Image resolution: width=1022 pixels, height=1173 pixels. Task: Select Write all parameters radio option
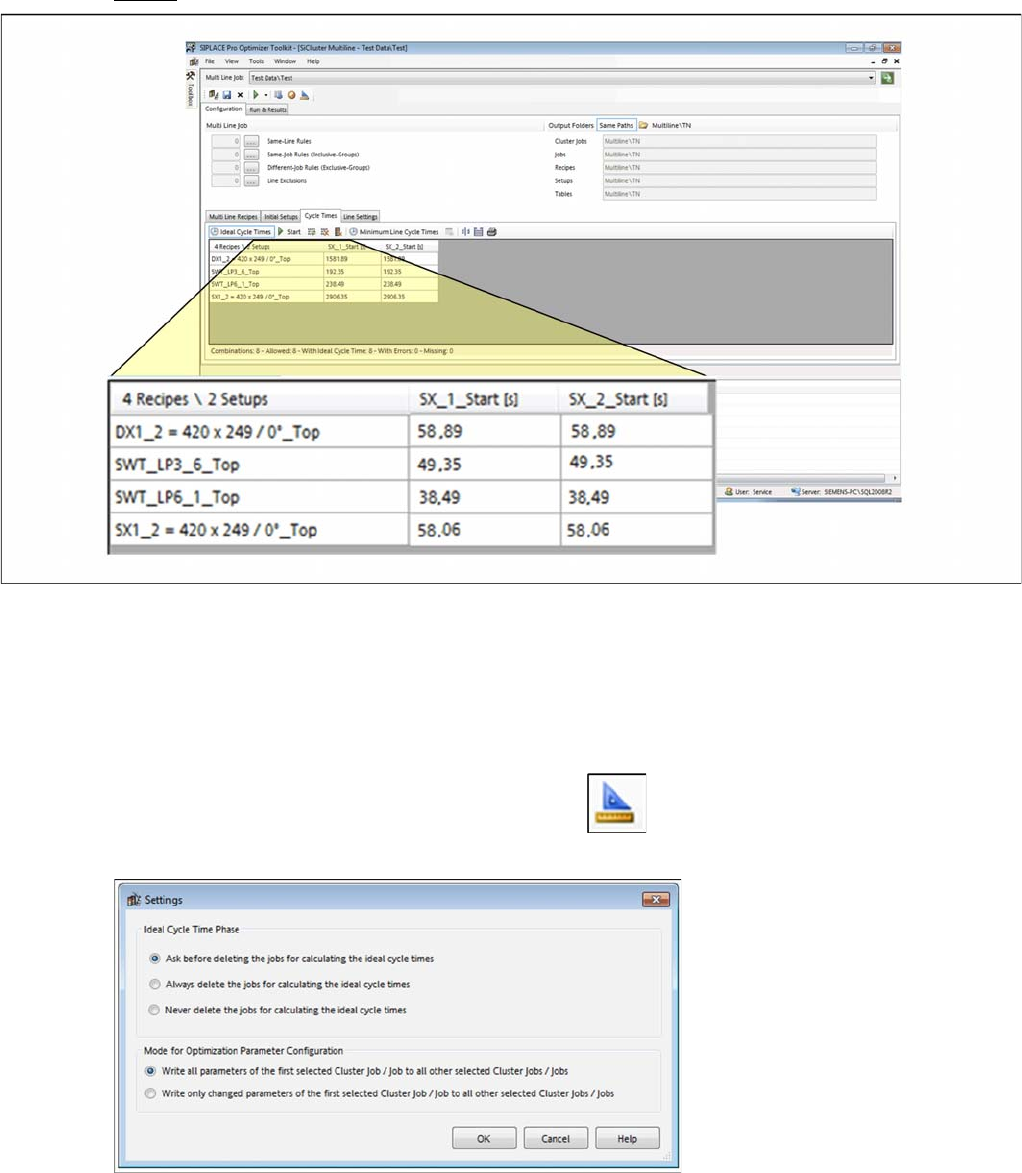click(x=150, y=1071)
